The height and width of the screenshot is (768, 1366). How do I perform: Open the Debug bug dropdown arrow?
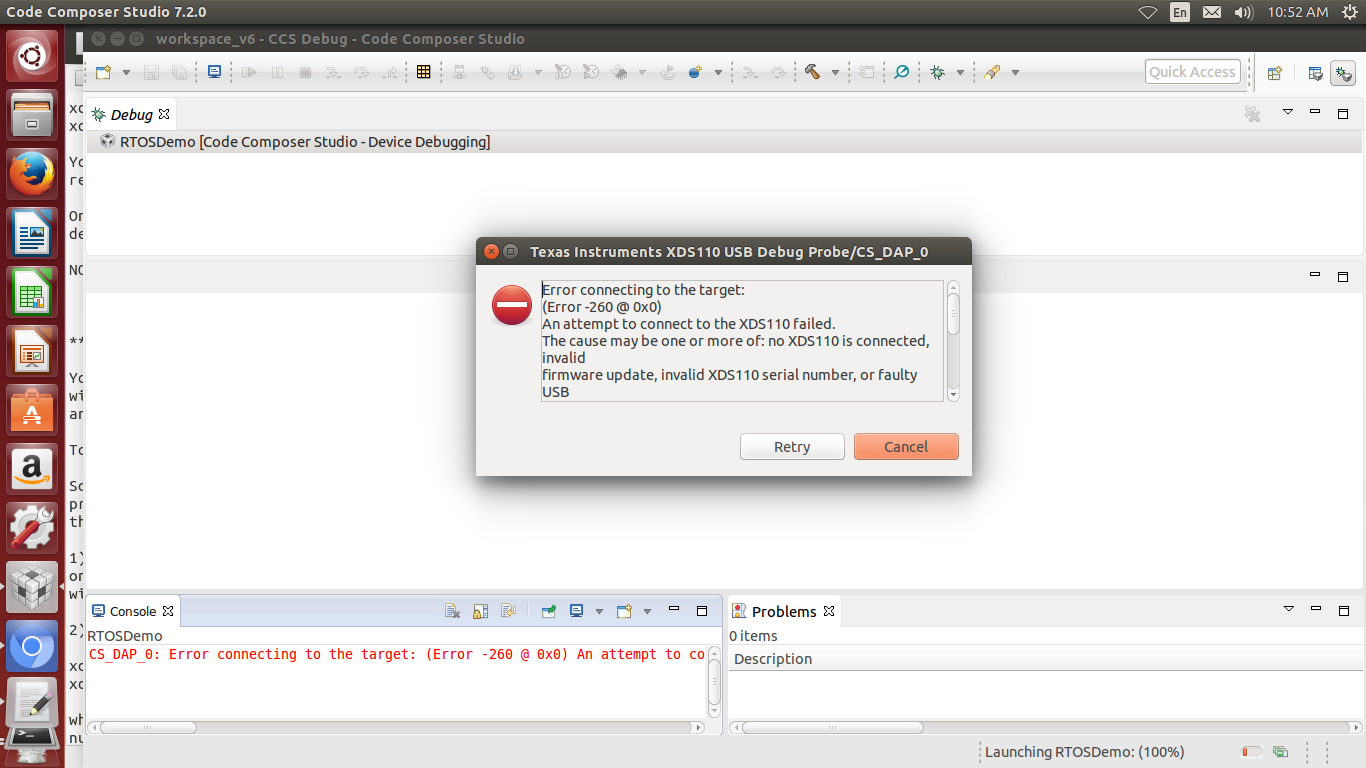point(960,72)
